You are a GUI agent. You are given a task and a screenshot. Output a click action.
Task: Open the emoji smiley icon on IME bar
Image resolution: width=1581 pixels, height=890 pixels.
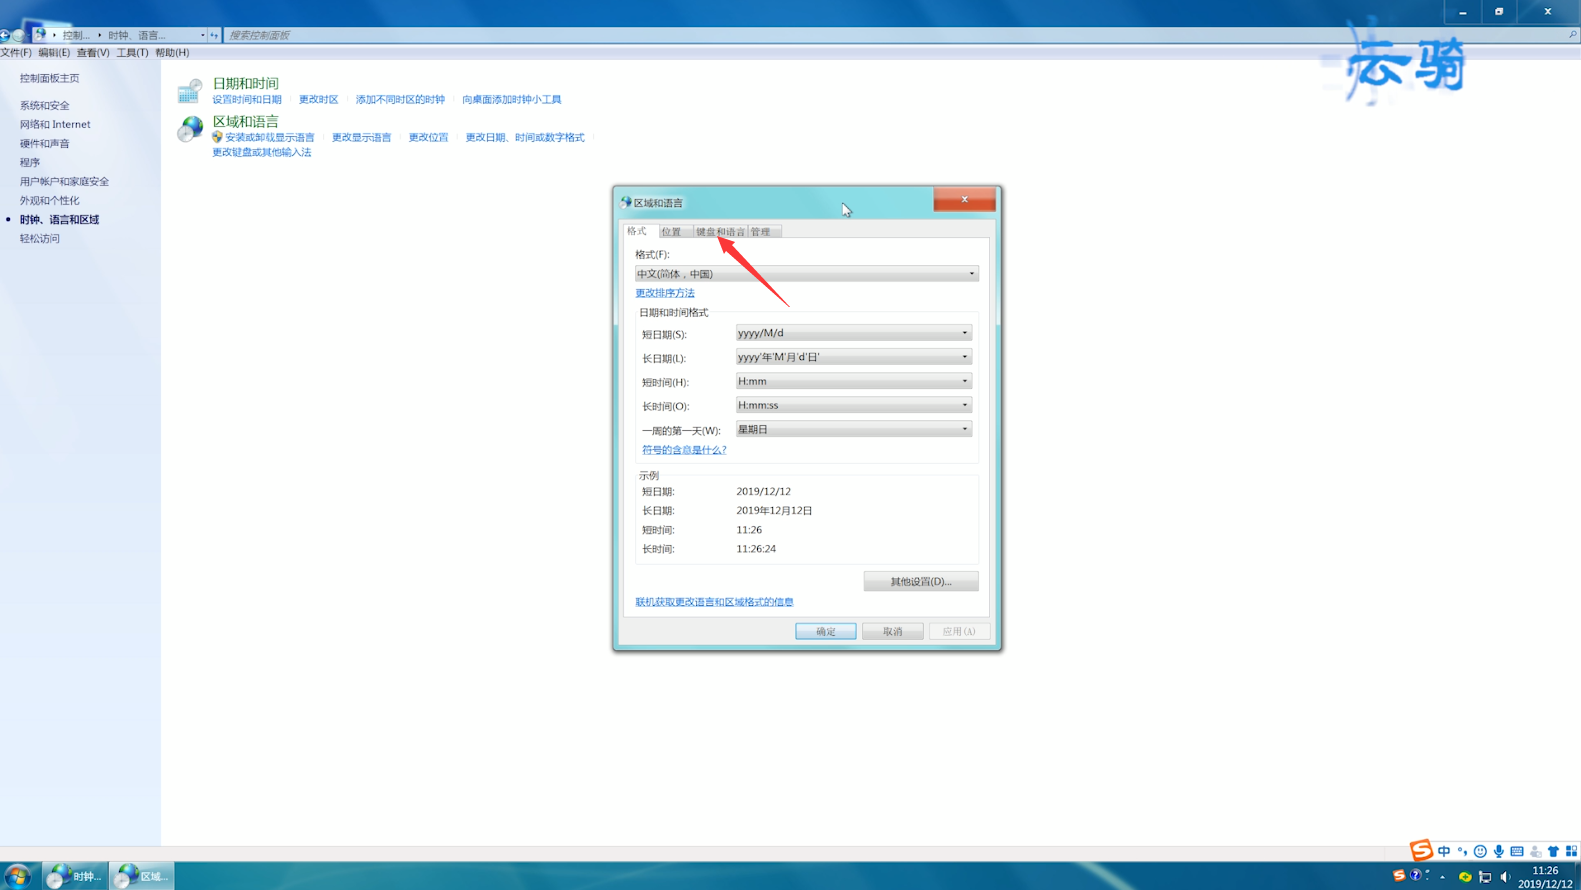(1480, 851)
